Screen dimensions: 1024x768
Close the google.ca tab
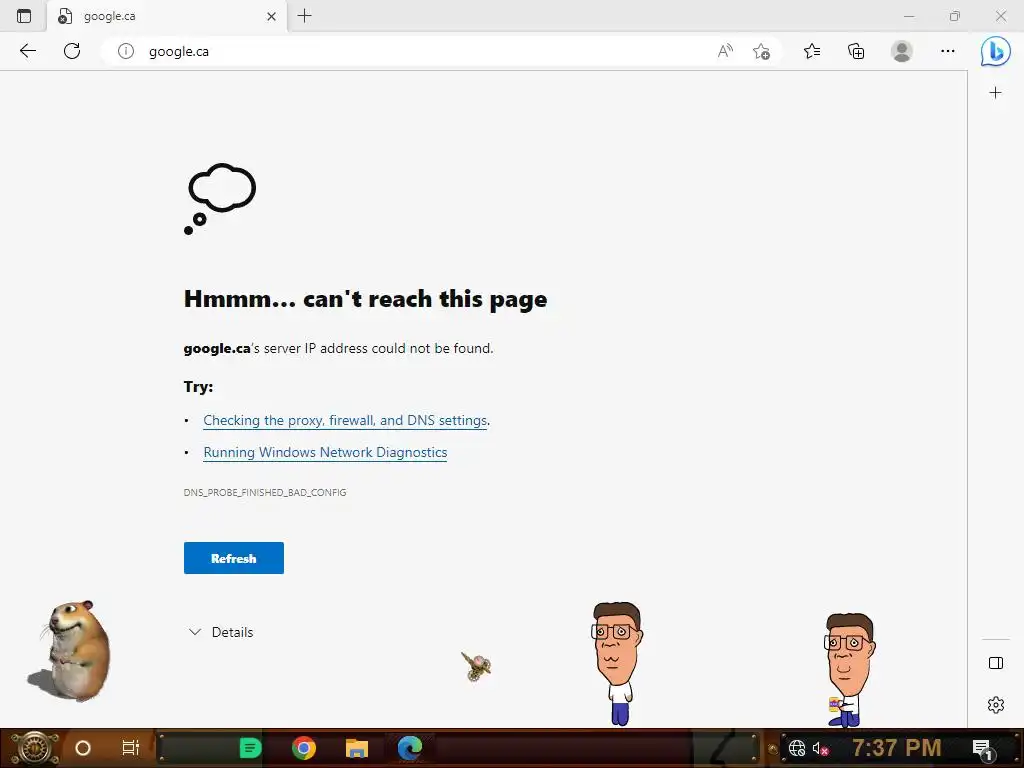click(x=272, y=16)
